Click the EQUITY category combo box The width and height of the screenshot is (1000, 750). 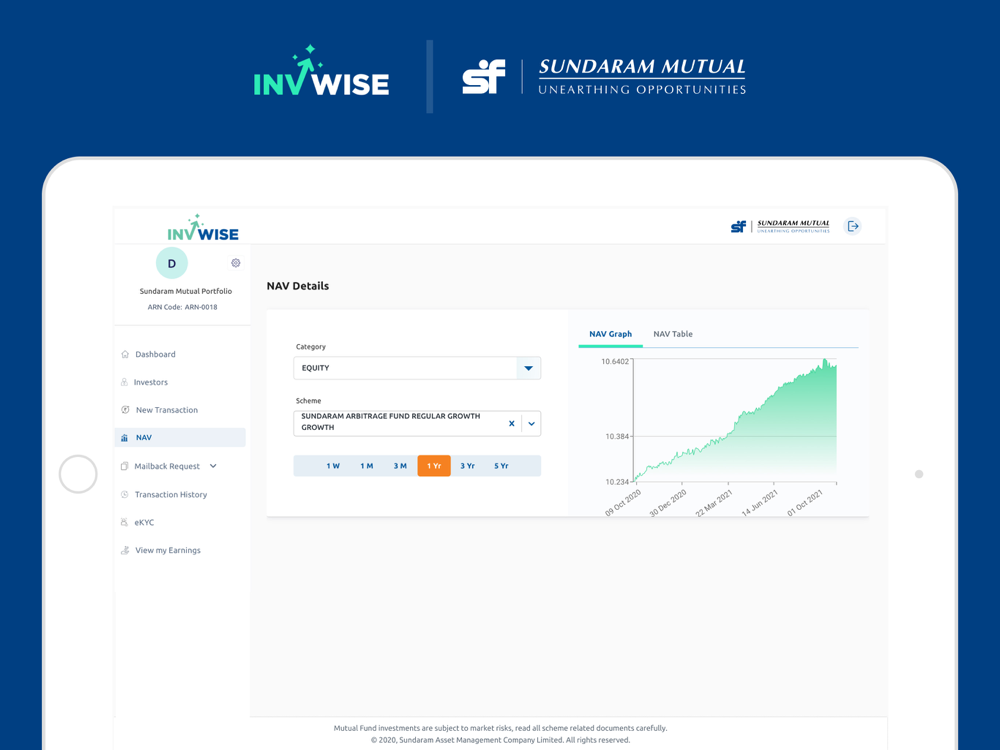click(x=417, y=368)
